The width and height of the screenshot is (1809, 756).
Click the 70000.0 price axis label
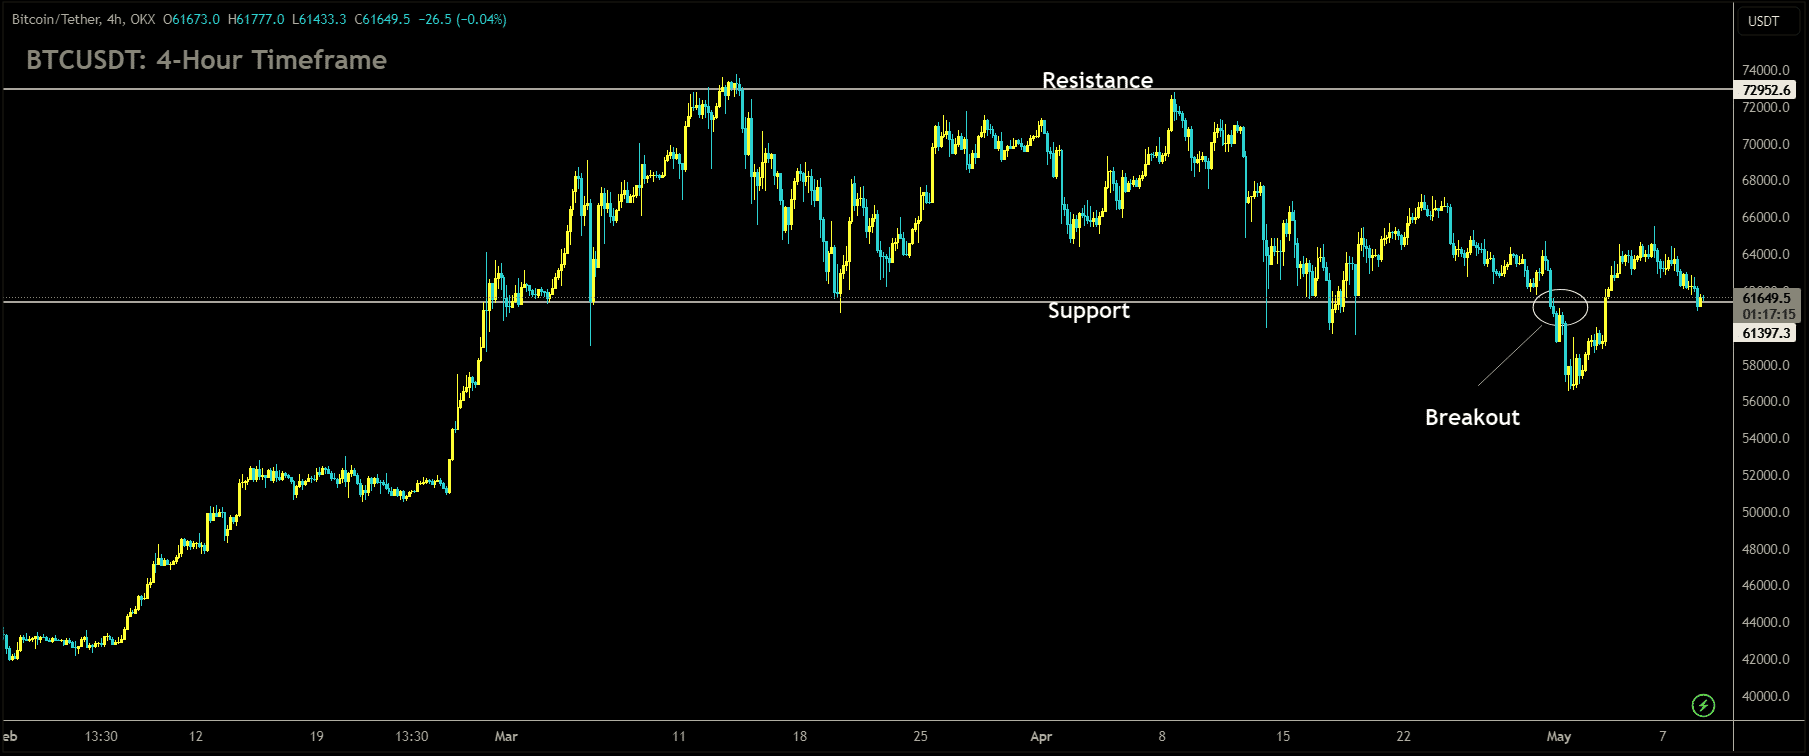coord(1765,144)
